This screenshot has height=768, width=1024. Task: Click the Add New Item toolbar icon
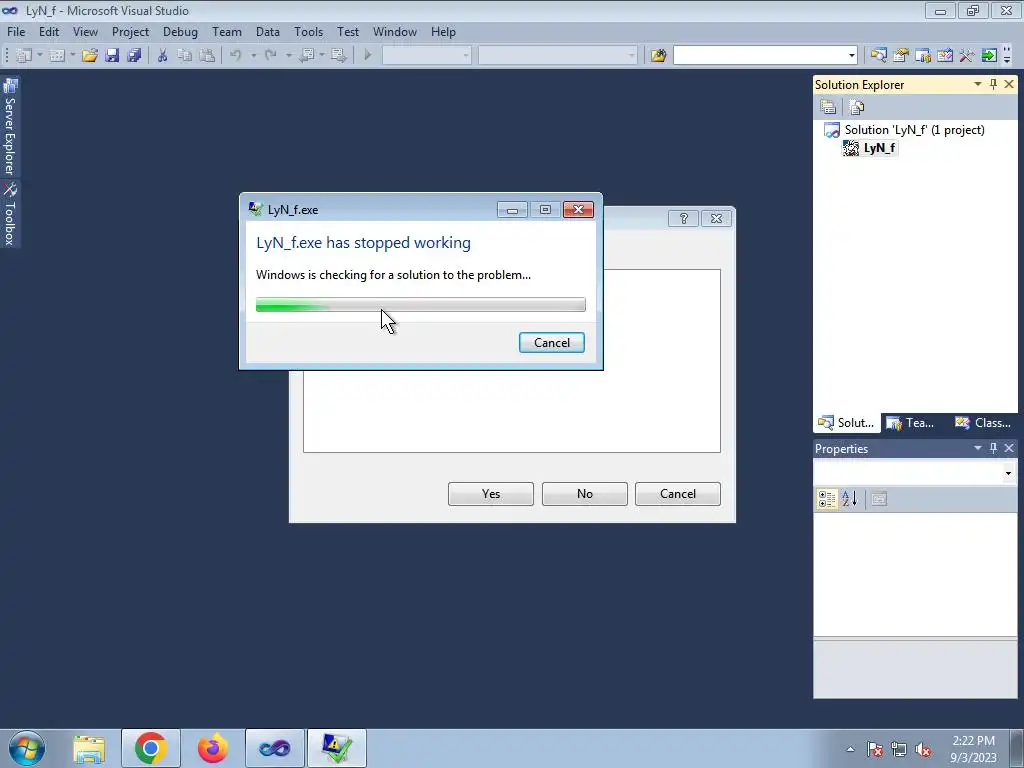57,56
